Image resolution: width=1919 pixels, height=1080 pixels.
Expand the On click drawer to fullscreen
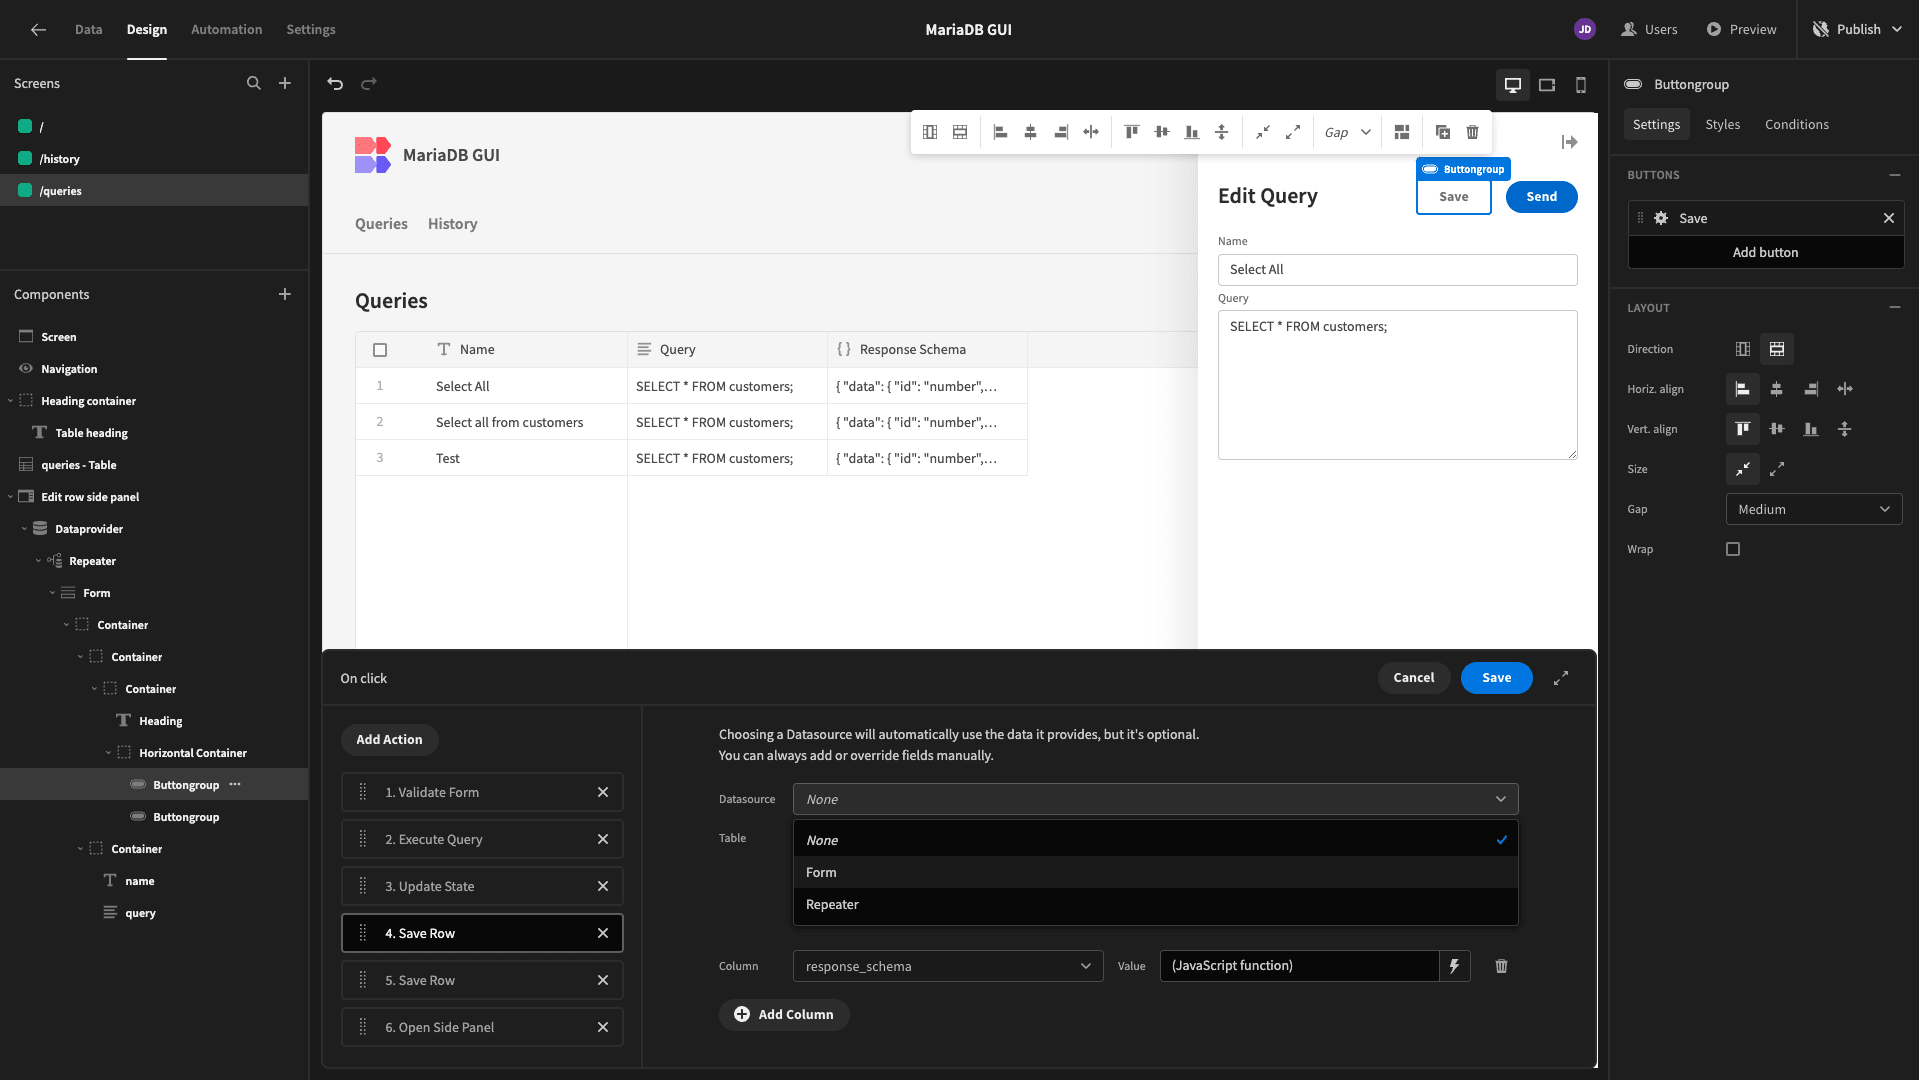[x=1561, y=678]
